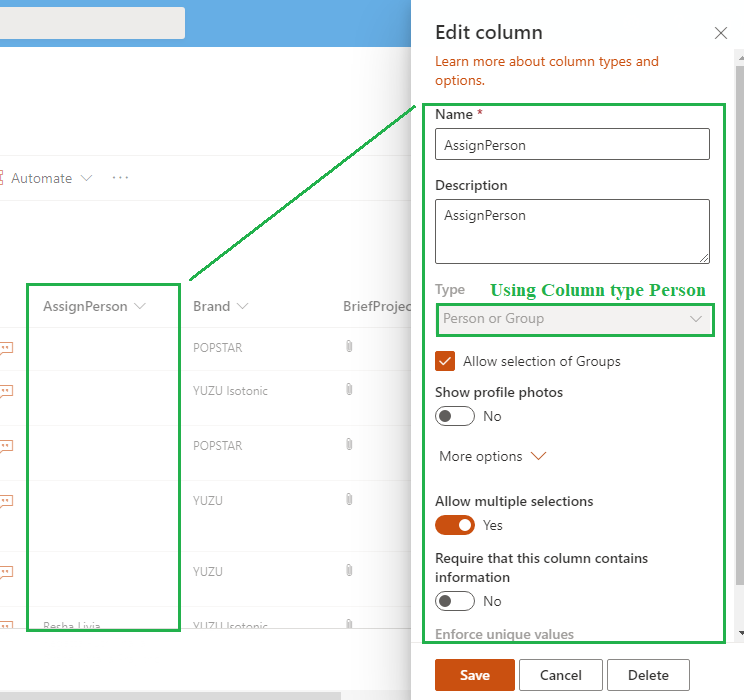The width and height of the screenshot is (744, 700).
Task: Click the Description text area
Action: pyautogui.click(x=572, y=232)
